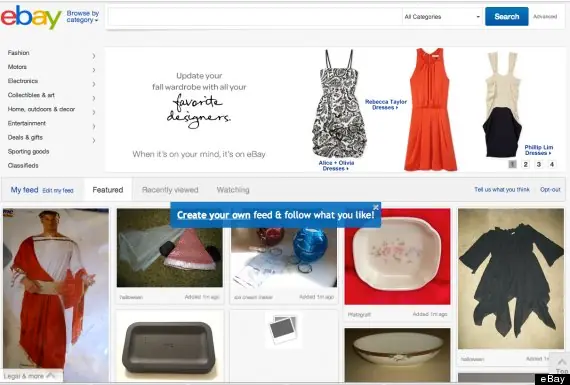This screenshot has height=385, width=570.
Task: Expand the Deals & gifts chevron
Action: (94, 140)
